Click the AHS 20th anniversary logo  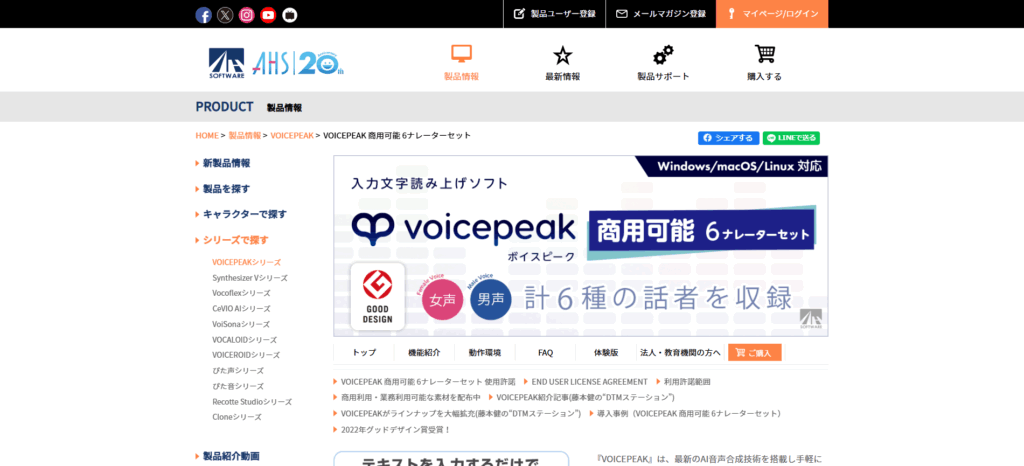[x=298, y=63]
